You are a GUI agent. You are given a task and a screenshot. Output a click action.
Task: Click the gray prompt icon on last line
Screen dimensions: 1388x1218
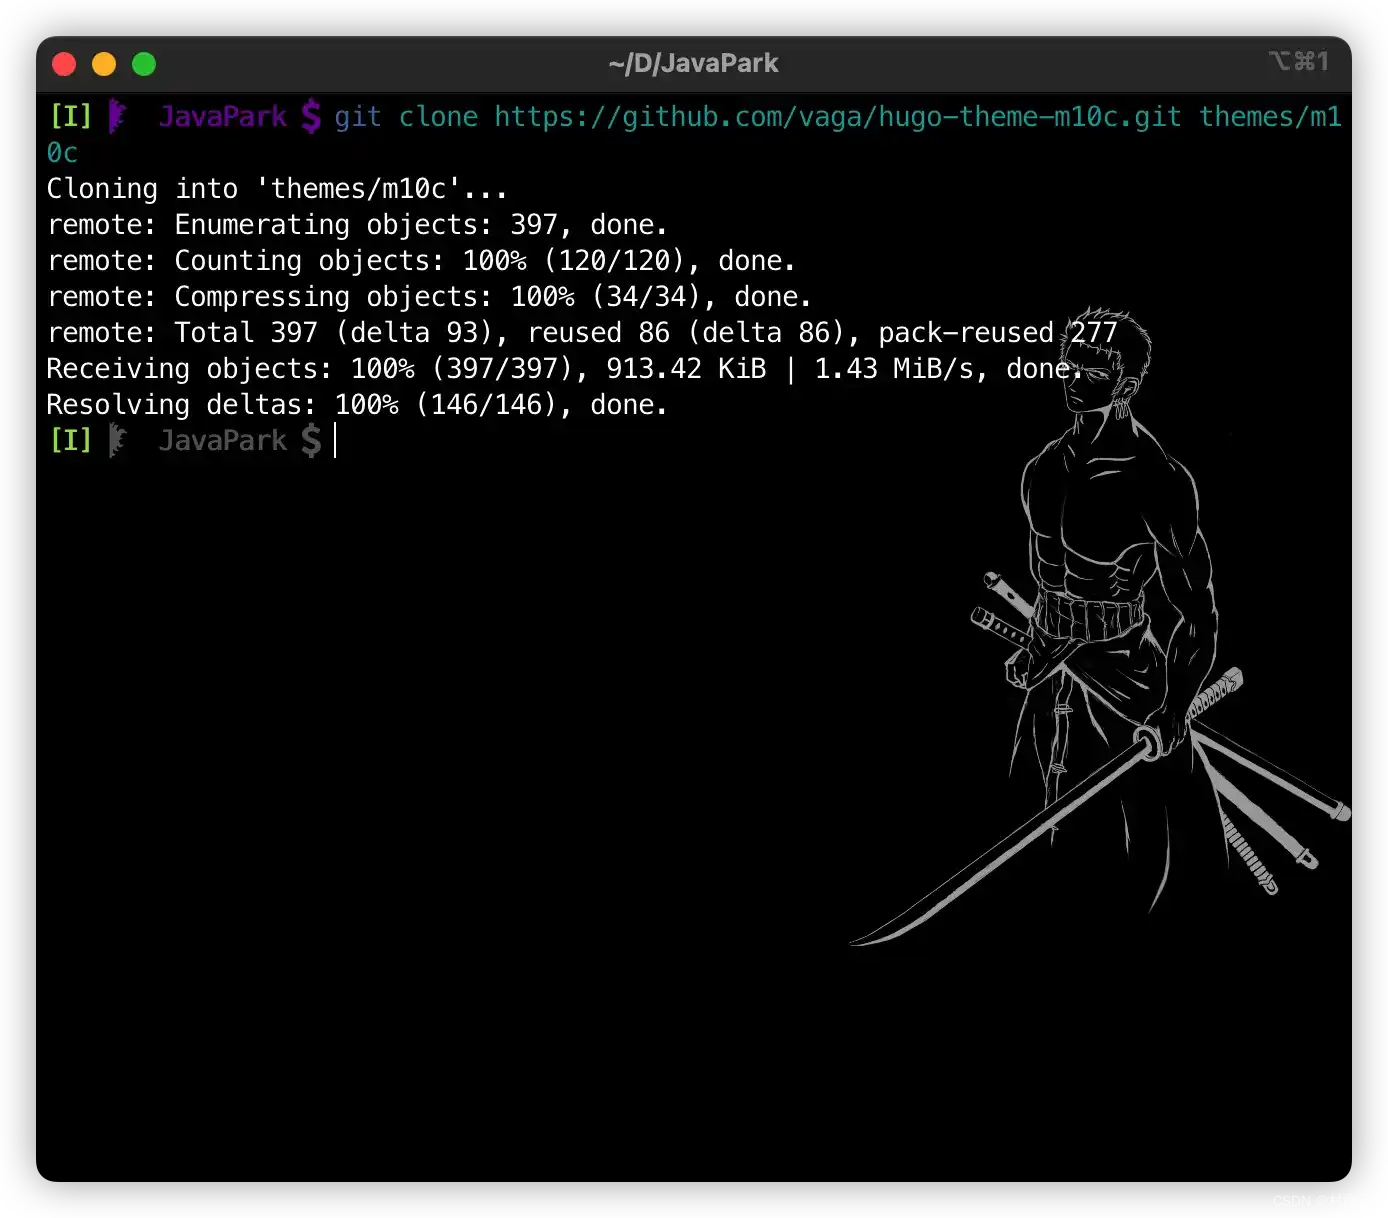[x=118, y=441]
